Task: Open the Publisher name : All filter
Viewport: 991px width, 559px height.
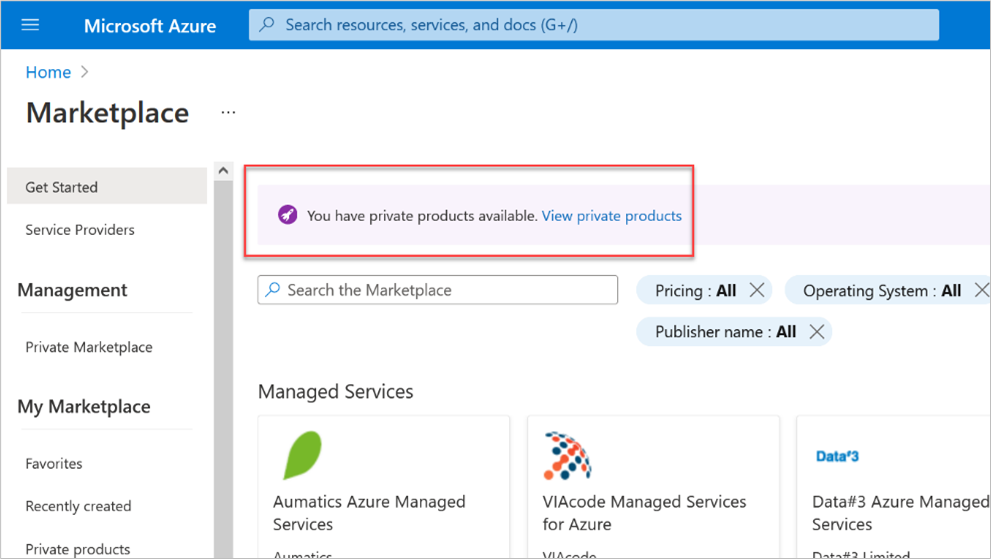Action: (724, 332)
